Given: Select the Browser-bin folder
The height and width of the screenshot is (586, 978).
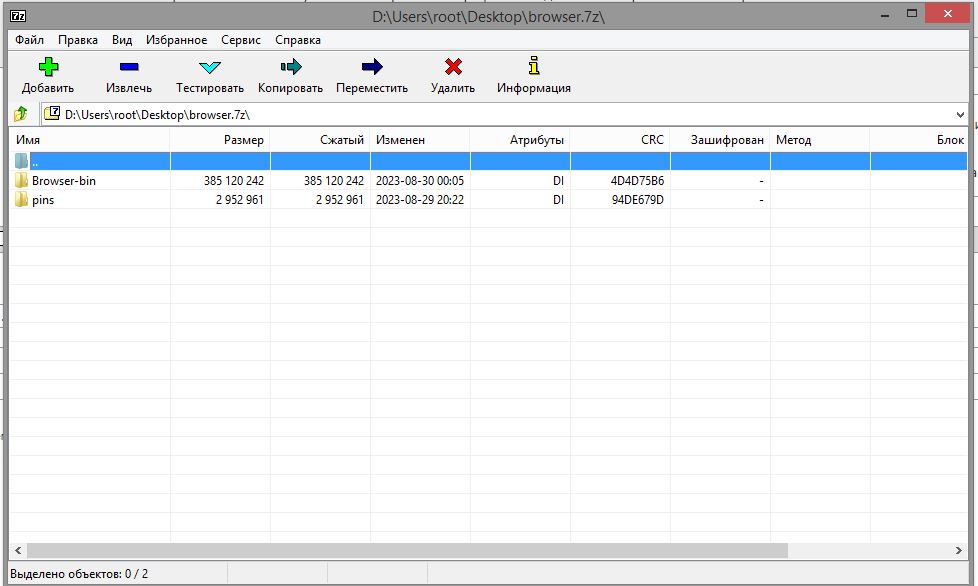Looking at the screenshot, I should [63, 181].
